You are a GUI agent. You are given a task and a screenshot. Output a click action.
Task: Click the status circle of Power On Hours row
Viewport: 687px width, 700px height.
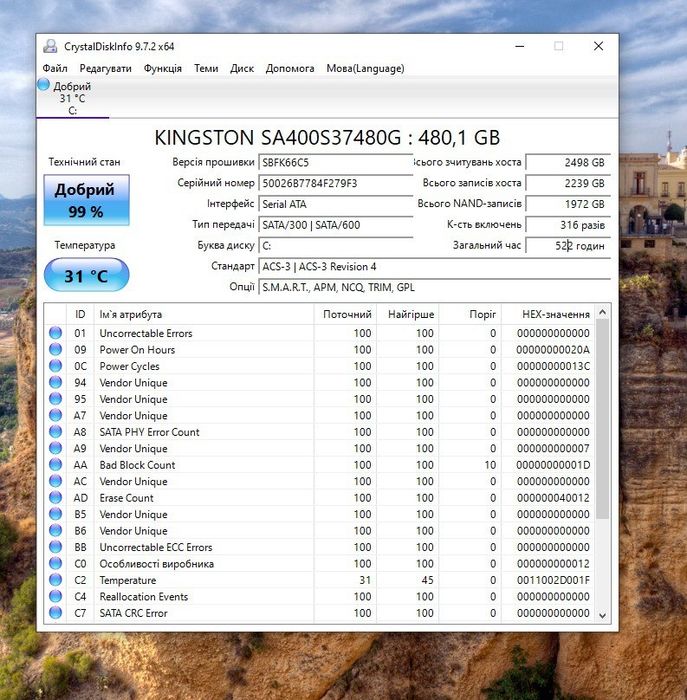click(55, 350)
